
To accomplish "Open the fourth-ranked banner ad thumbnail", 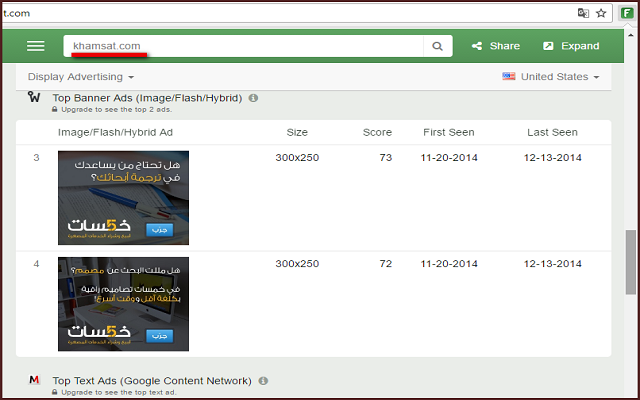I will pyautogui.click(x=123, y=304).
